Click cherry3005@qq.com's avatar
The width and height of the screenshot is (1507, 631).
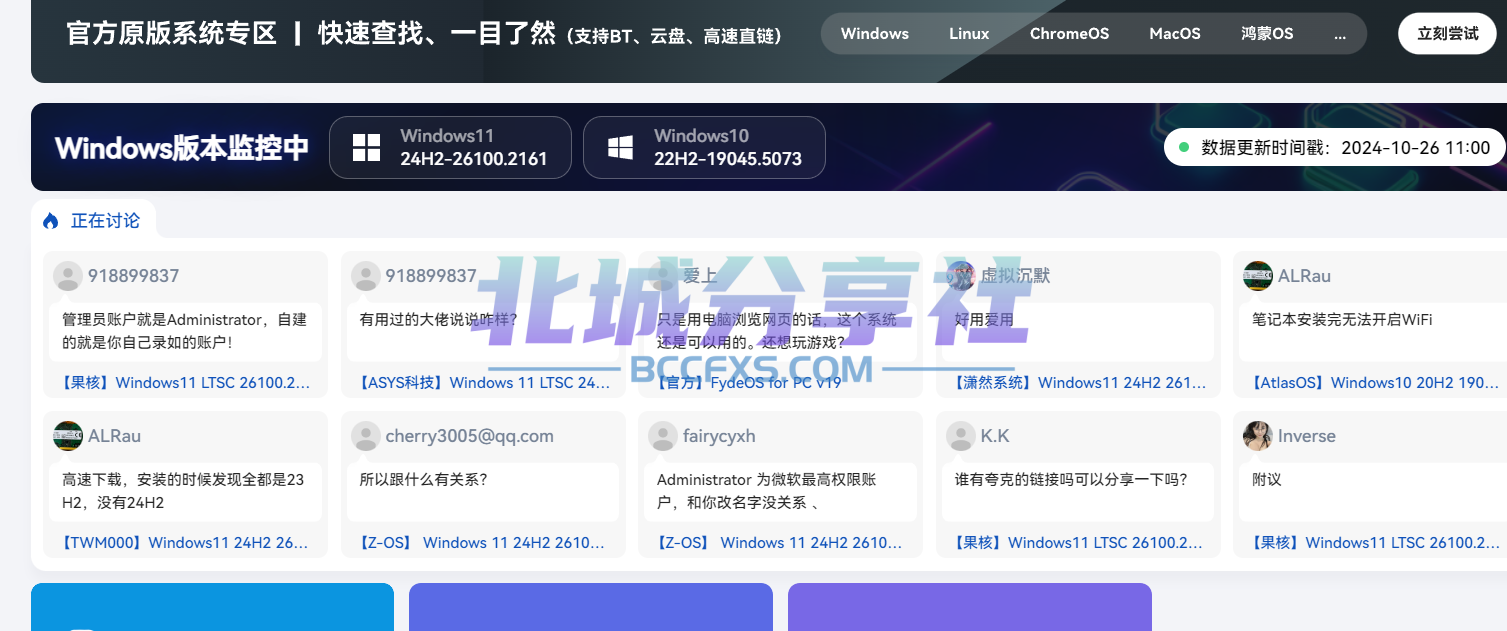pos(366,436)
